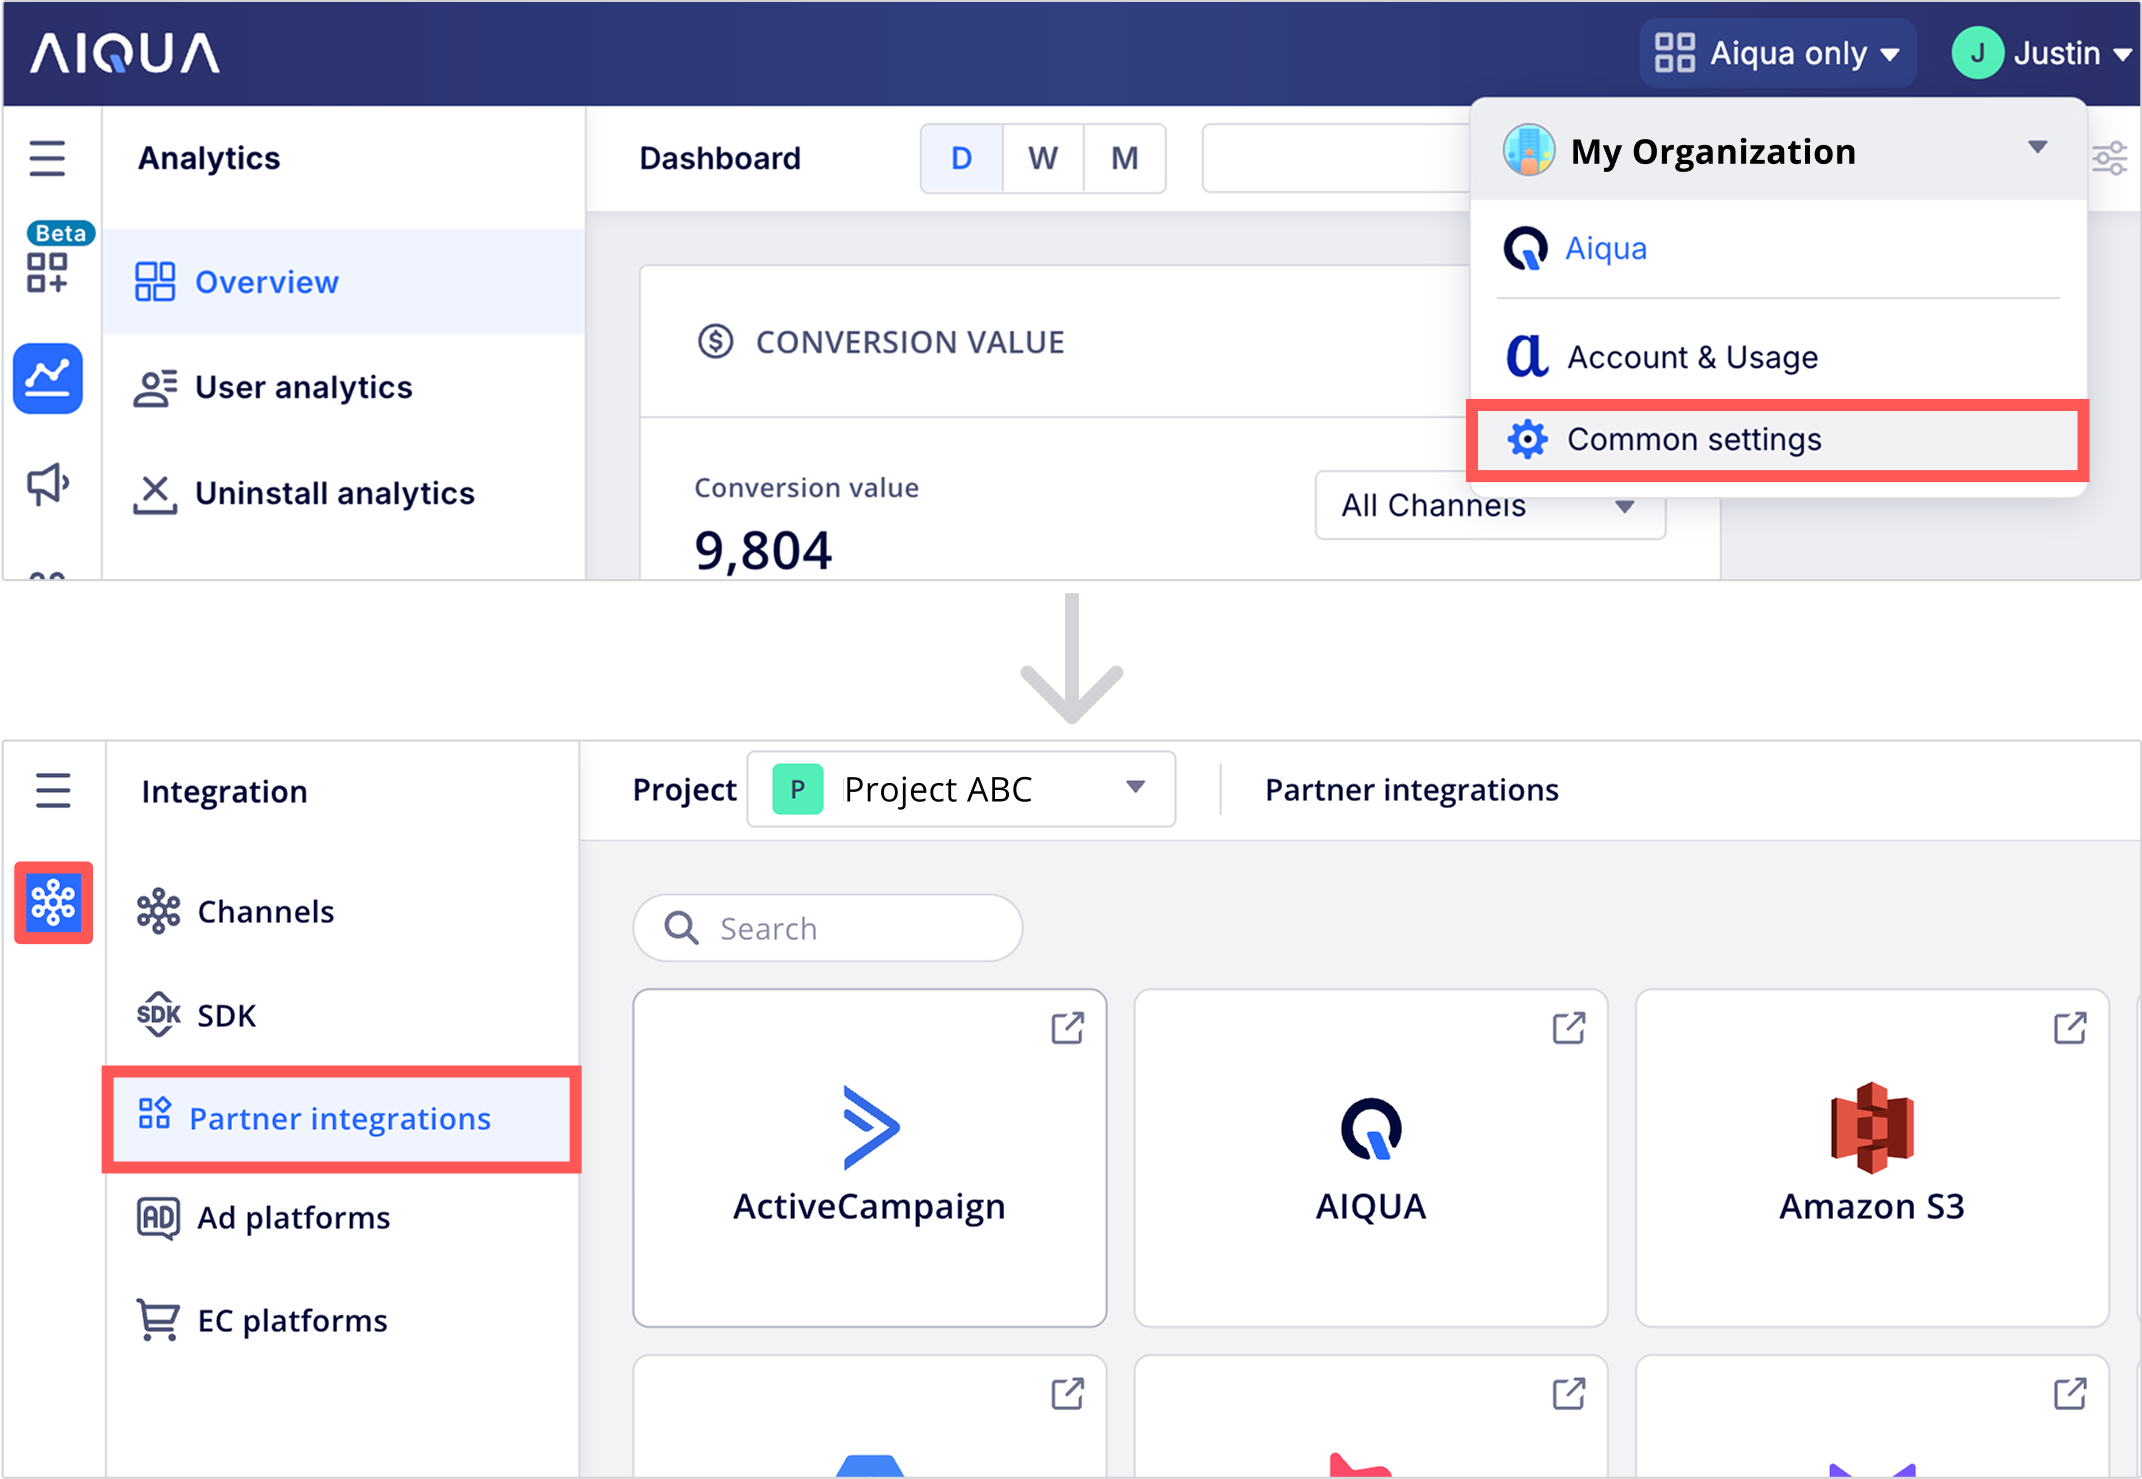The image size is (2142, 1479).
Task: Click the Partner integrations page heading
Action: click(1411, 789)
